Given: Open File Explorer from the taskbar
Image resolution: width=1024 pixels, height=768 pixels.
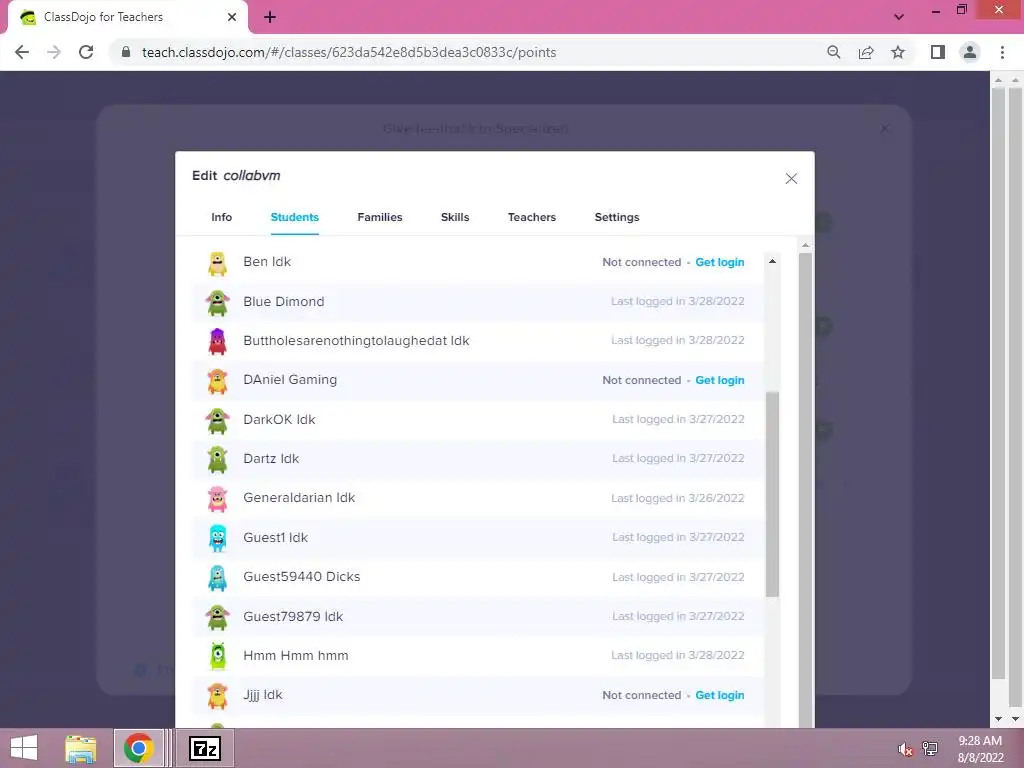Looking at the screenshot, I should coord(81,748).
